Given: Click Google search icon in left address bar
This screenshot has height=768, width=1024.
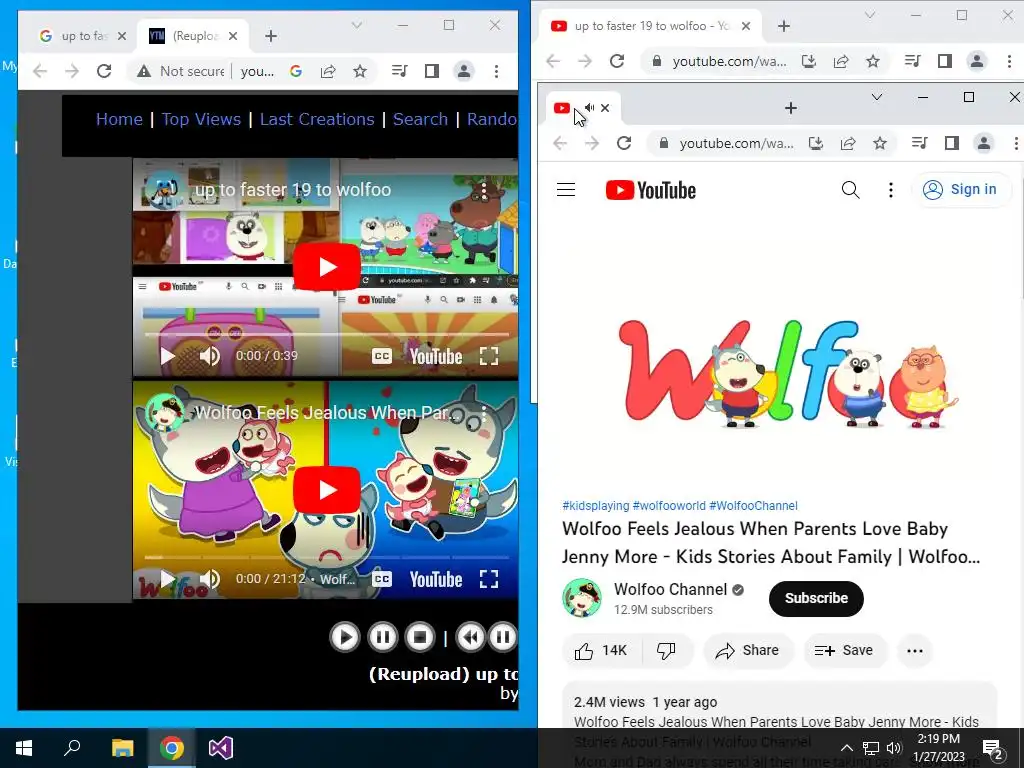Looking at the screenshot, I should (296, 71).
